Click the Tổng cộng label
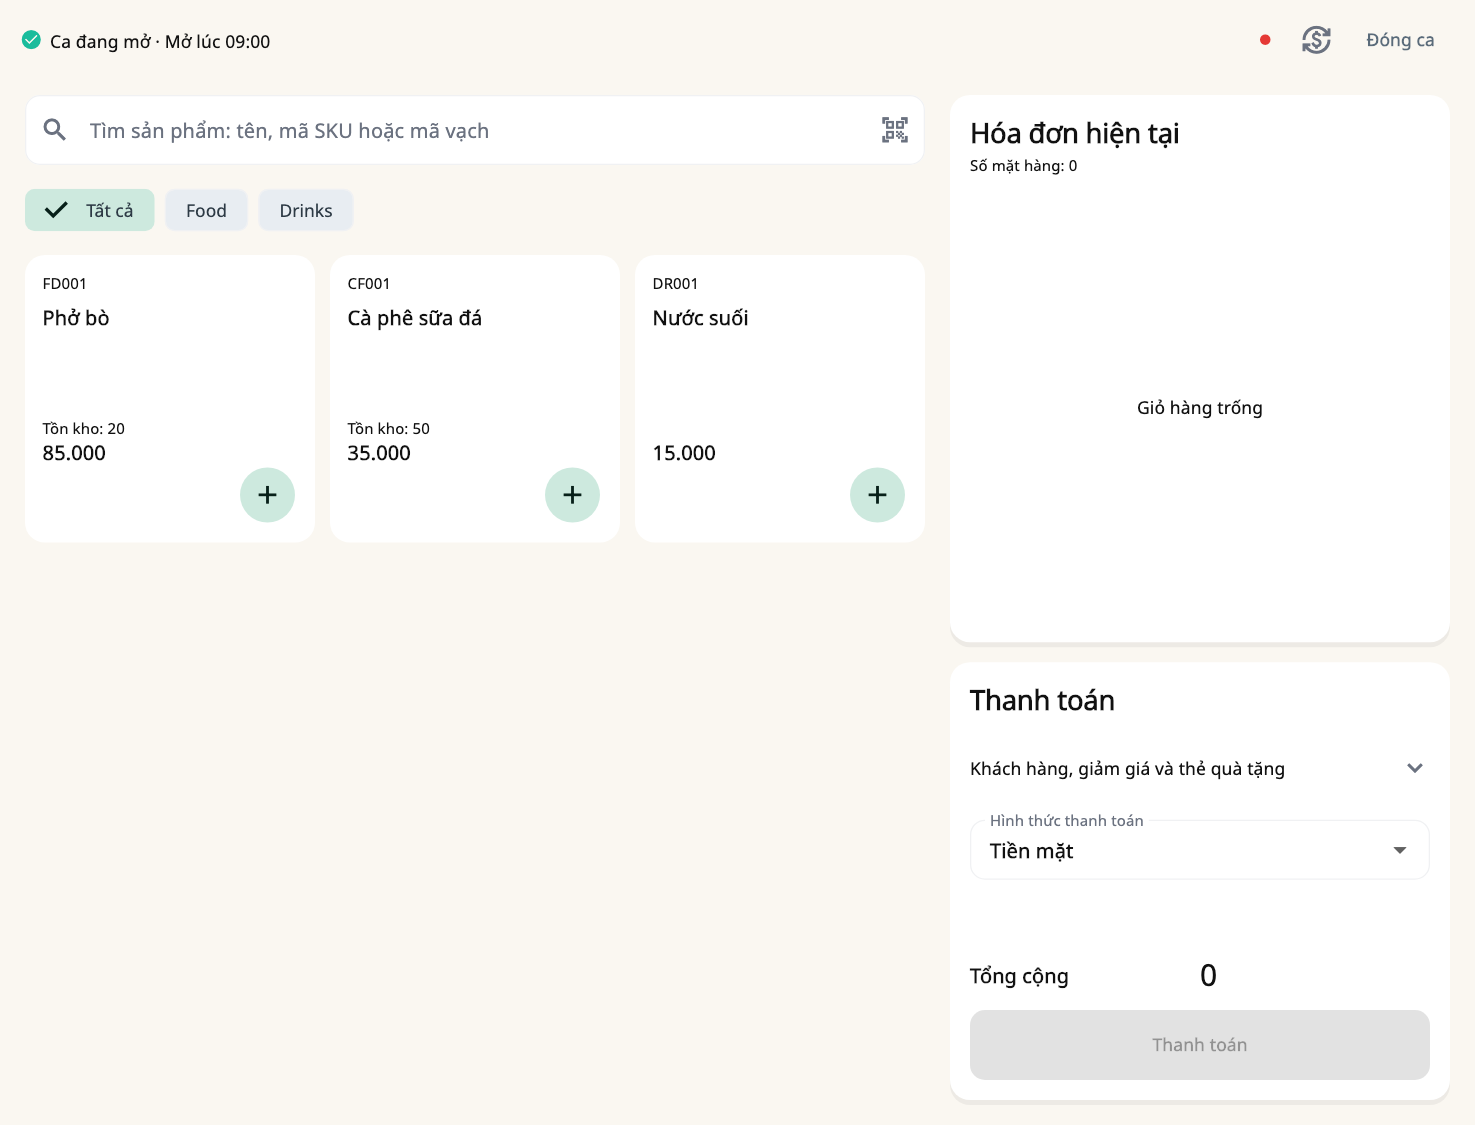The width and height of the screenshot is (1475, 1125). (x=1019, y=976)
